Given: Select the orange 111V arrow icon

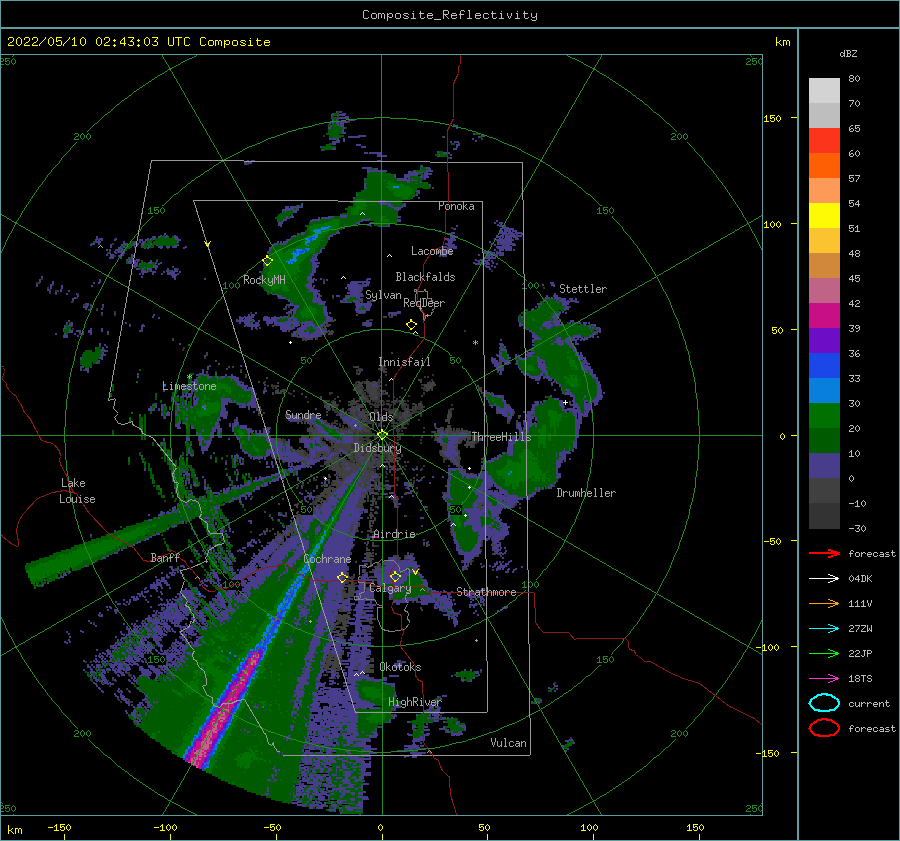Looking at the screenshot, I should click(824, 603).
